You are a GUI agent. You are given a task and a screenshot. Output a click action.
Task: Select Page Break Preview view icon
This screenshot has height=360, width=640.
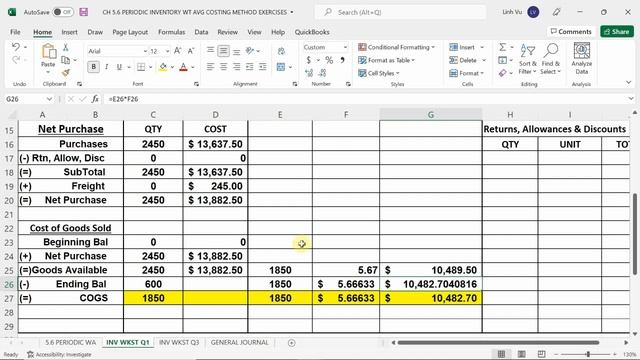pos(541,354)
